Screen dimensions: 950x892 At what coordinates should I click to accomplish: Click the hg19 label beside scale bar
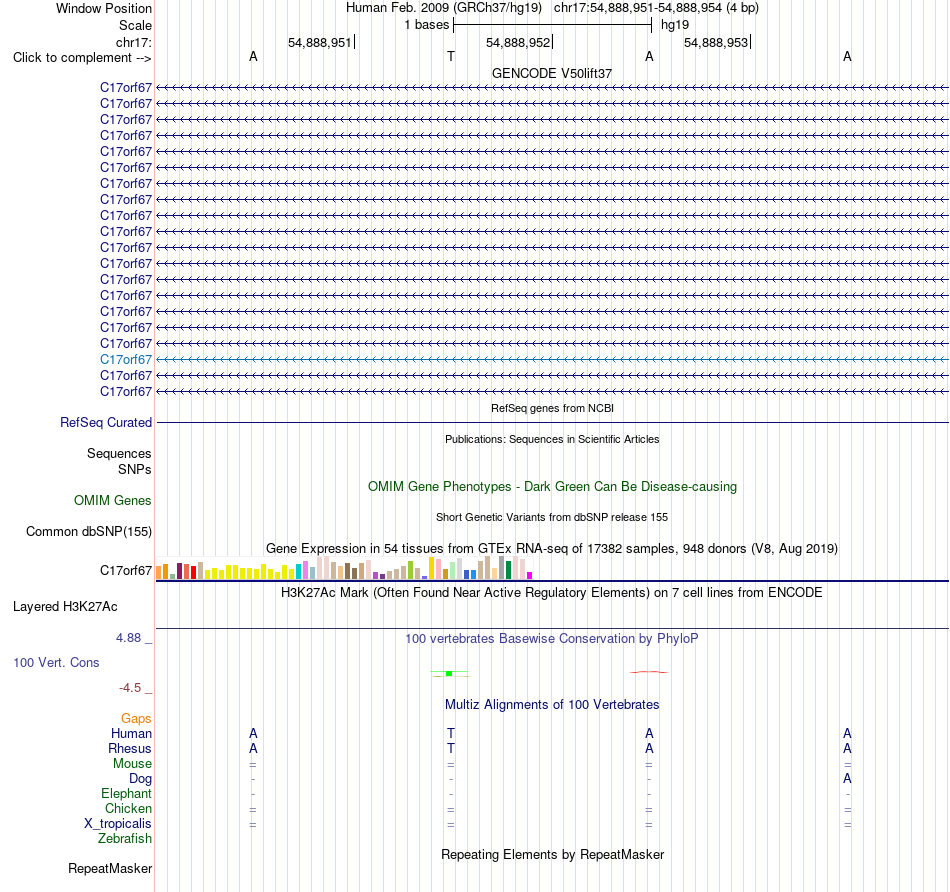(x=675, y=25)
